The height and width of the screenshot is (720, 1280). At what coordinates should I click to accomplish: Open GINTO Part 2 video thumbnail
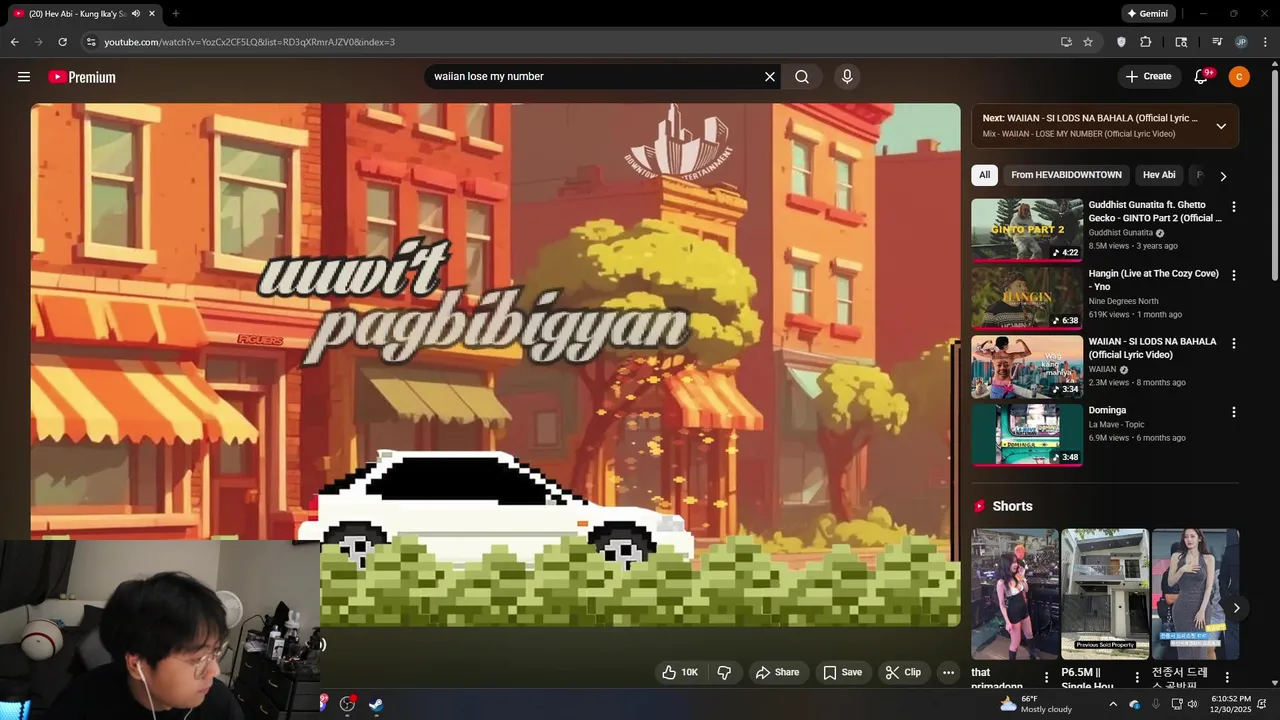1027,230
